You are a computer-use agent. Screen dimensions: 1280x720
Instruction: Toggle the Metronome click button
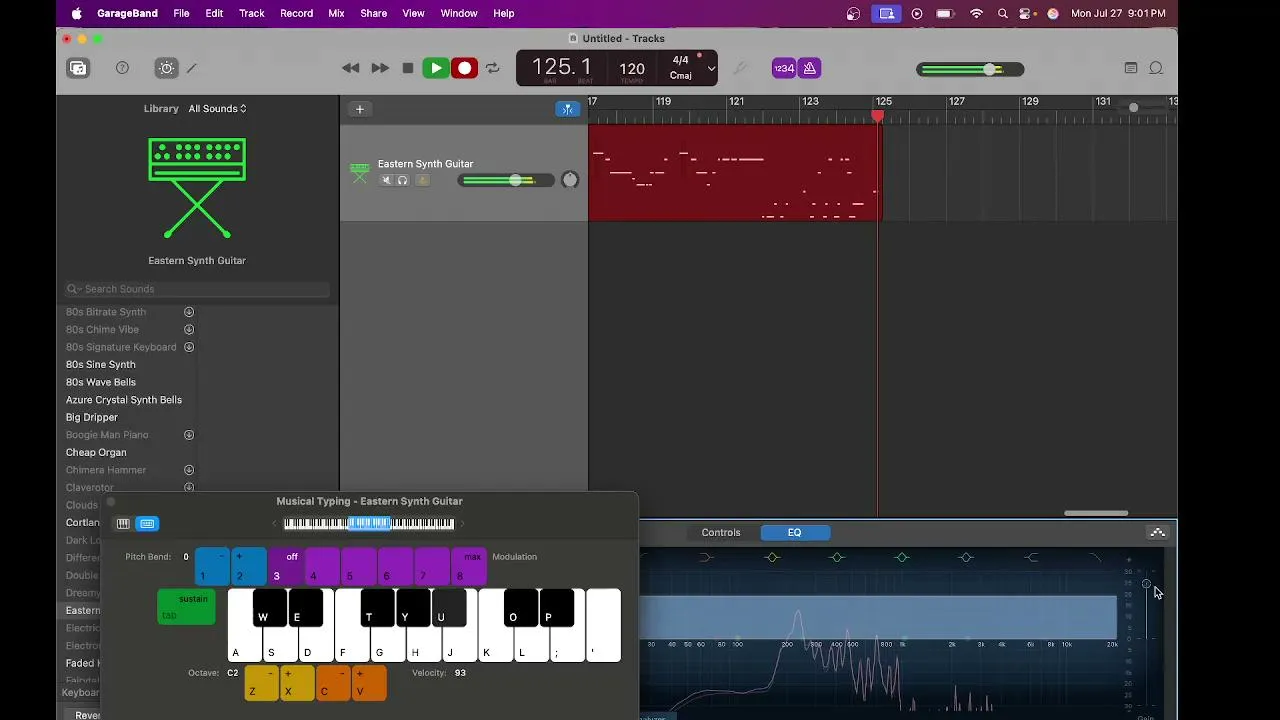tap(810, 68)
